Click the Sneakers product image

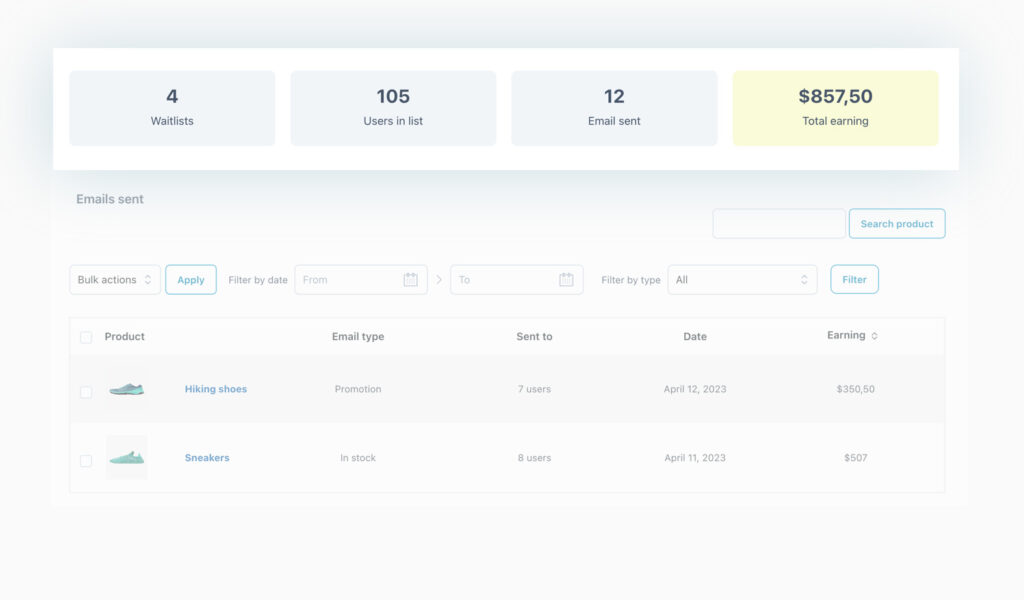click(x=127, y=457)
